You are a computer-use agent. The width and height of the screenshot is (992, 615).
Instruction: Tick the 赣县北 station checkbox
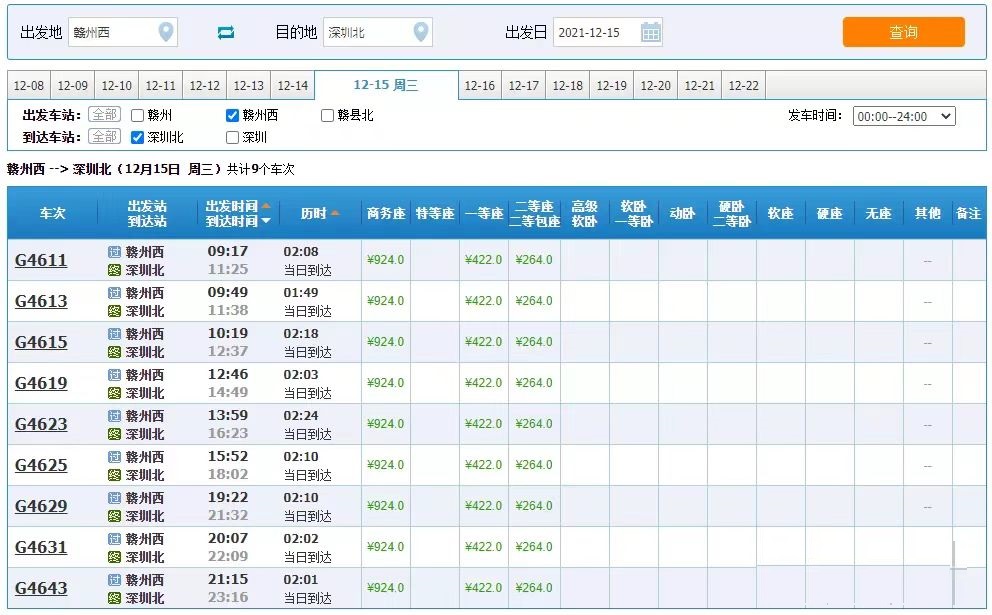pos(328,116)
